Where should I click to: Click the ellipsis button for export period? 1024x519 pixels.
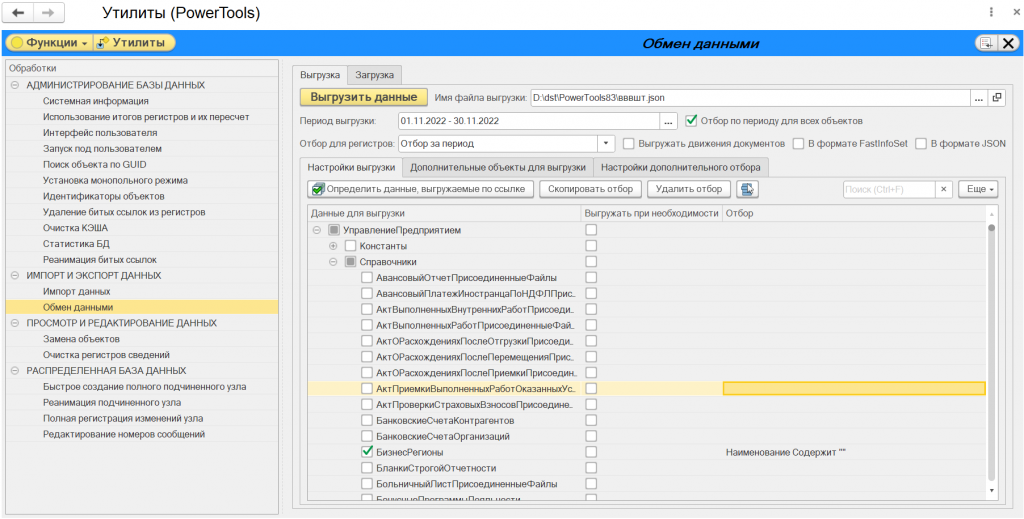(x=669, y=121)
